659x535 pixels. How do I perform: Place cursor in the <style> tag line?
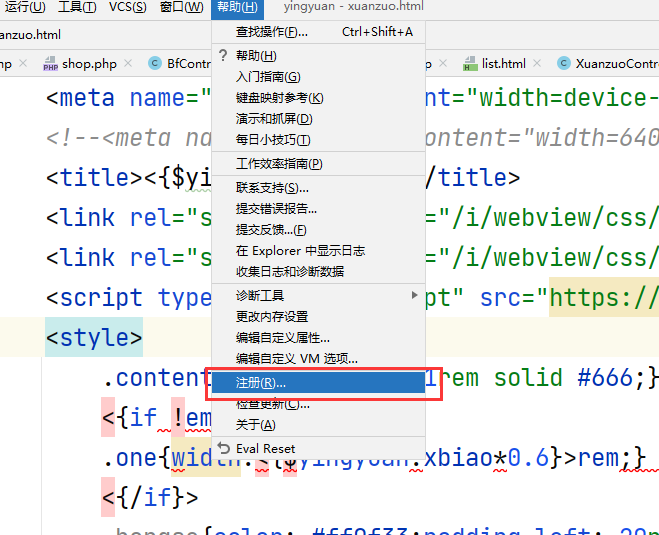click(x=94, y=337)
